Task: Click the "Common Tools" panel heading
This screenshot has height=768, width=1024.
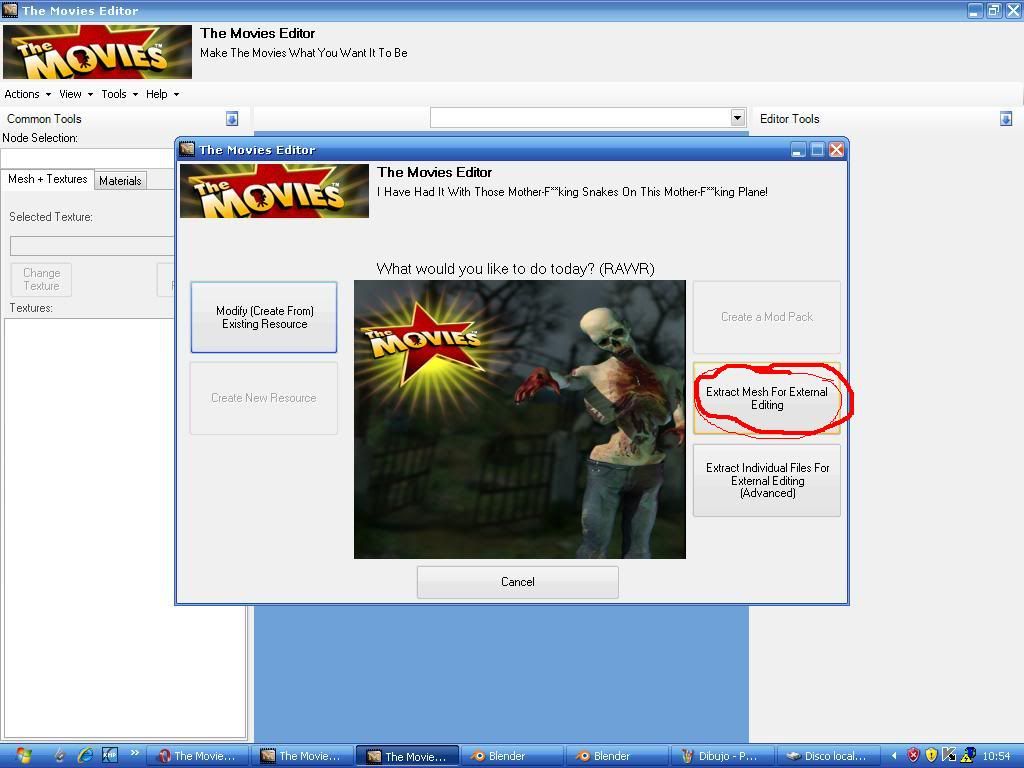Action: click(x=44, y=119)
